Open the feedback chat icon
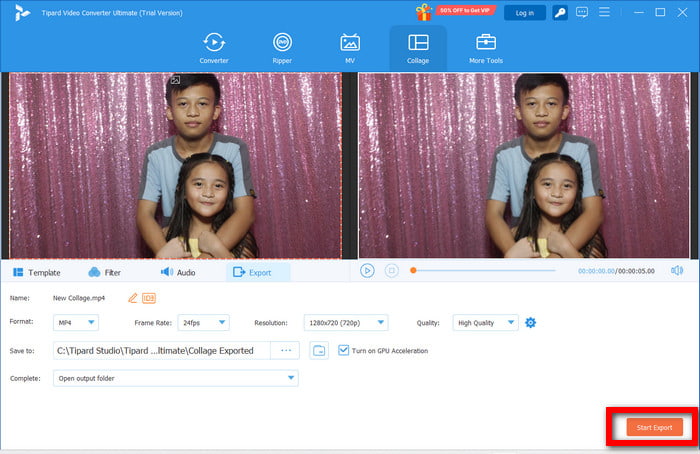This screenshot has height=454, width=700. (x=582, y=13)
